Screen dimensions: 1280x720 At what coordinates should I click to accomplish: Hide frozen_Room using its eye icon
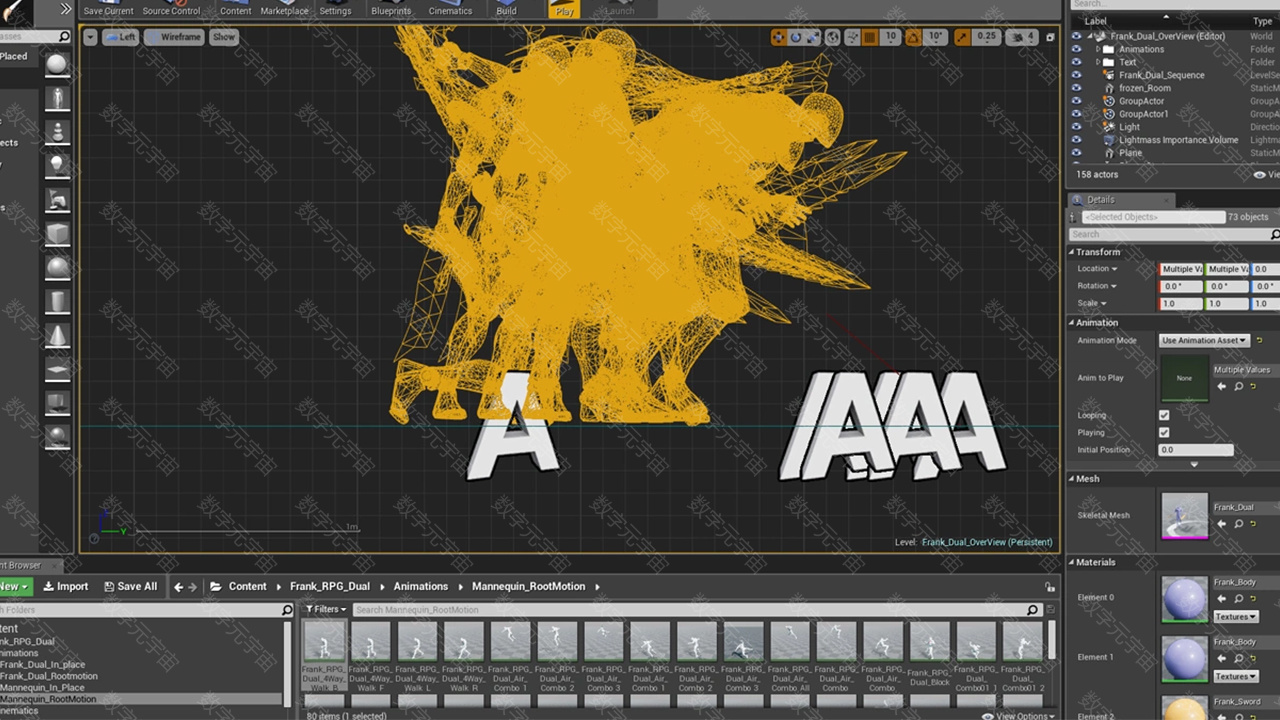(x=1076, y=88)
